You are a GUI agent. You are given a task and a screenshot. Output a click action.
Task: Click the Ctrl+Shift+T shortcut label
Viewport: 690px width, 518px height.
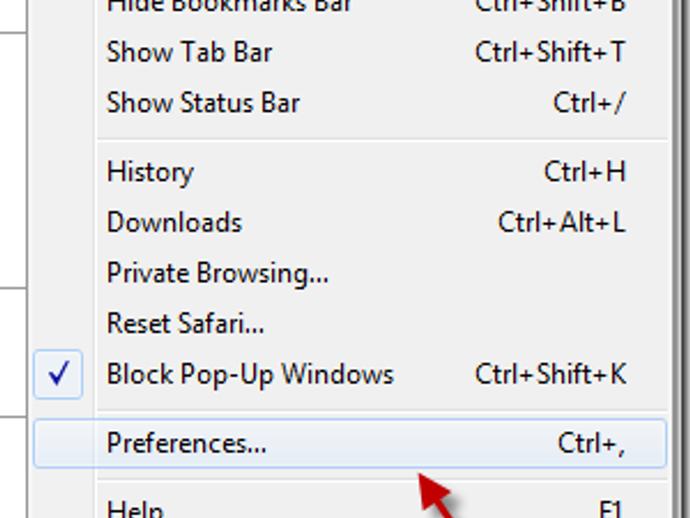[x=550, y=52]
